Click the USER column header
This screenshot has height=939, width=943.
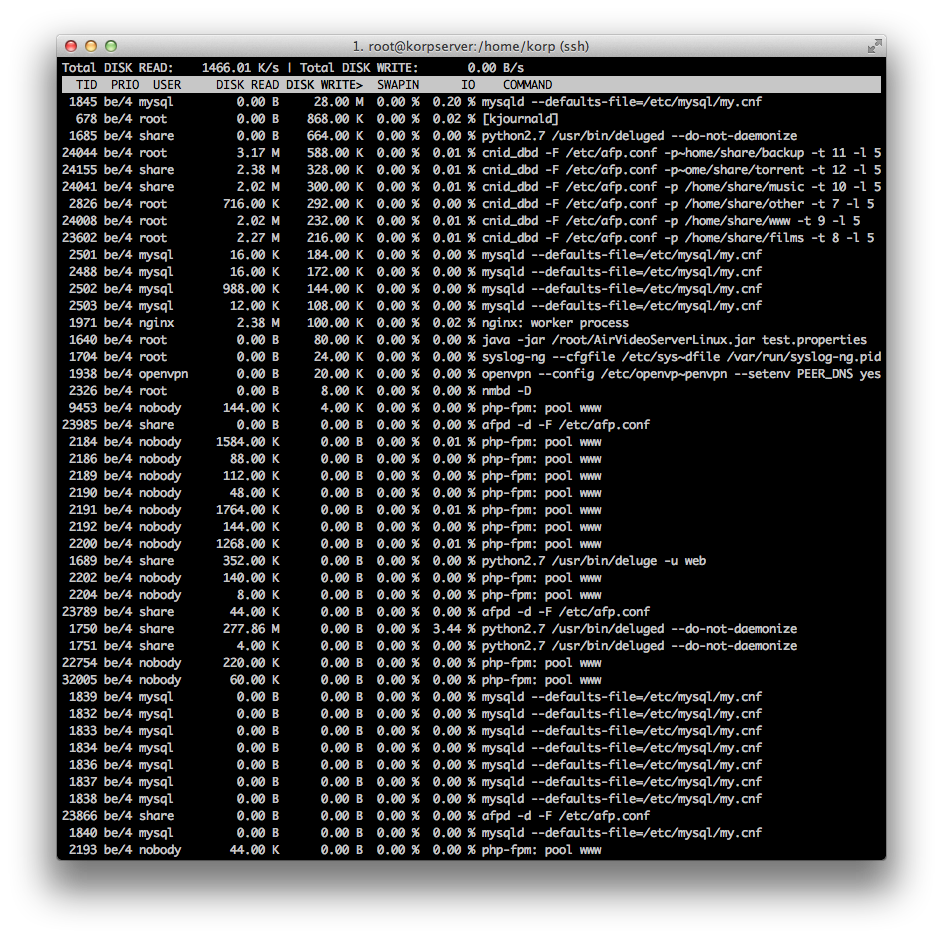tap(167, 85)
